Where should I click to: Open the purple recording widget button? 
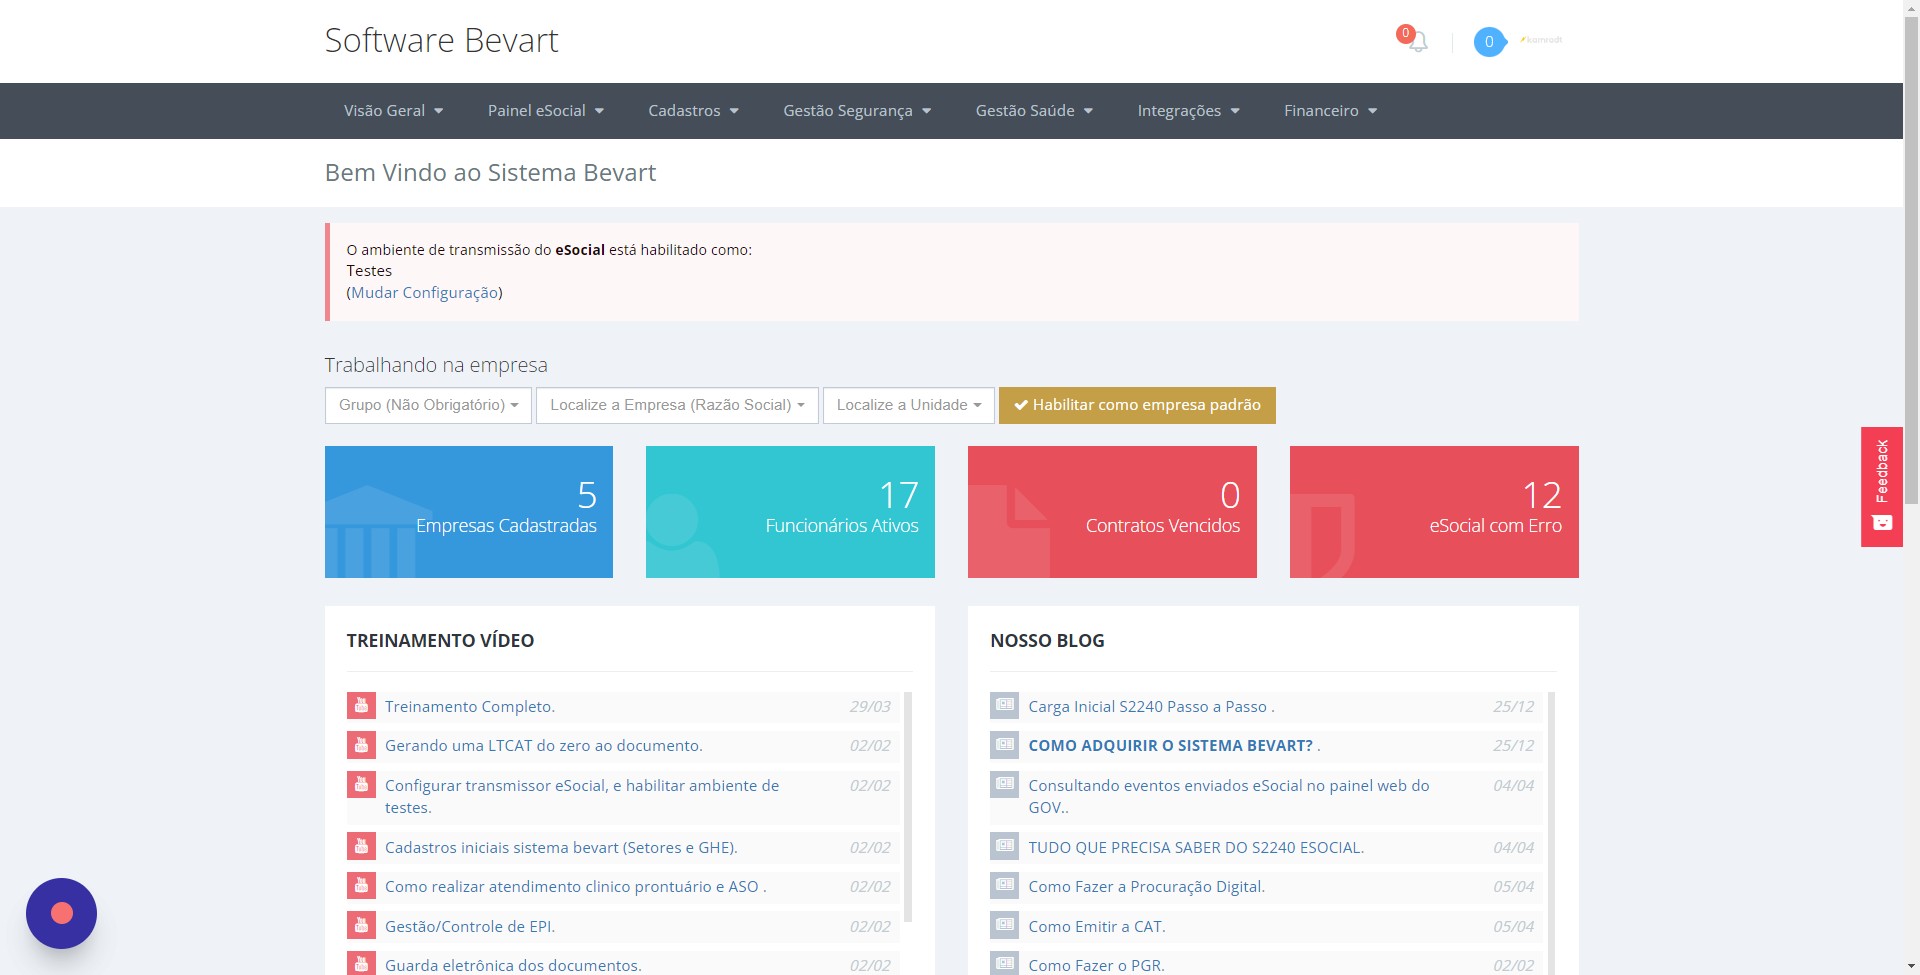(x=61, y=913)
